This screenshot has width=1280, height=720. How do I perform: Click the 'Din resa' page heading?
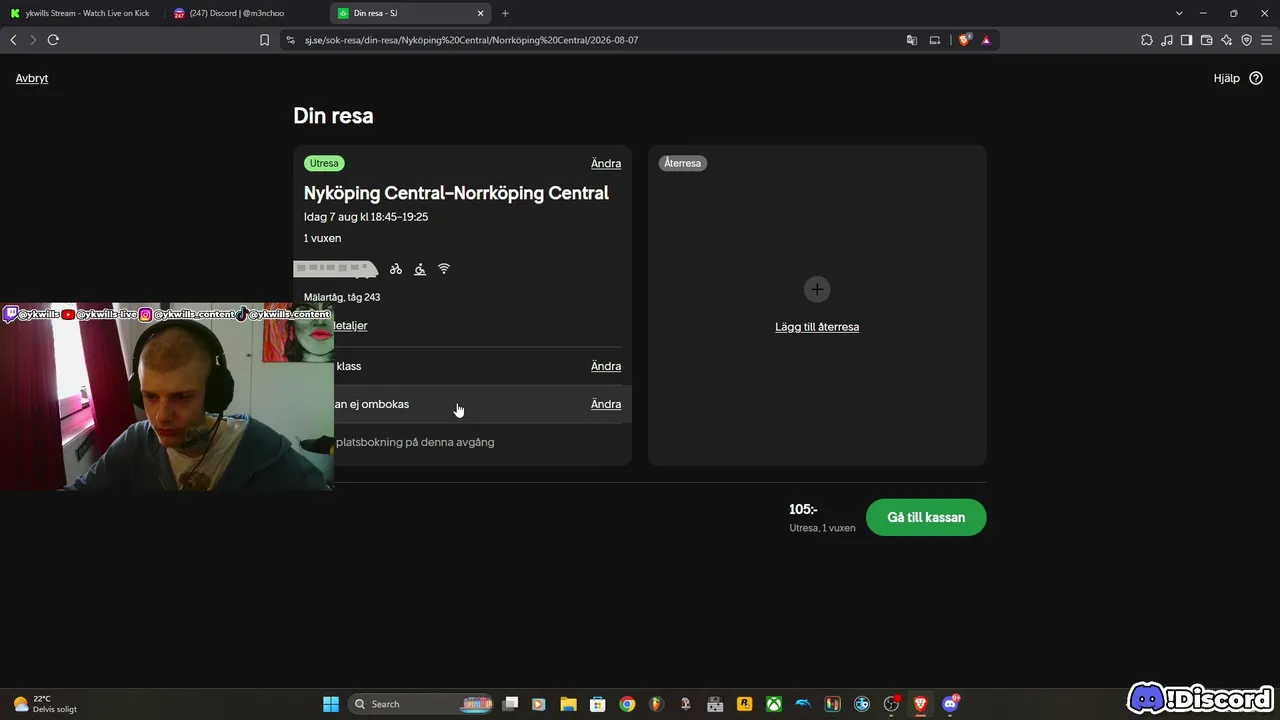[333, 116]
